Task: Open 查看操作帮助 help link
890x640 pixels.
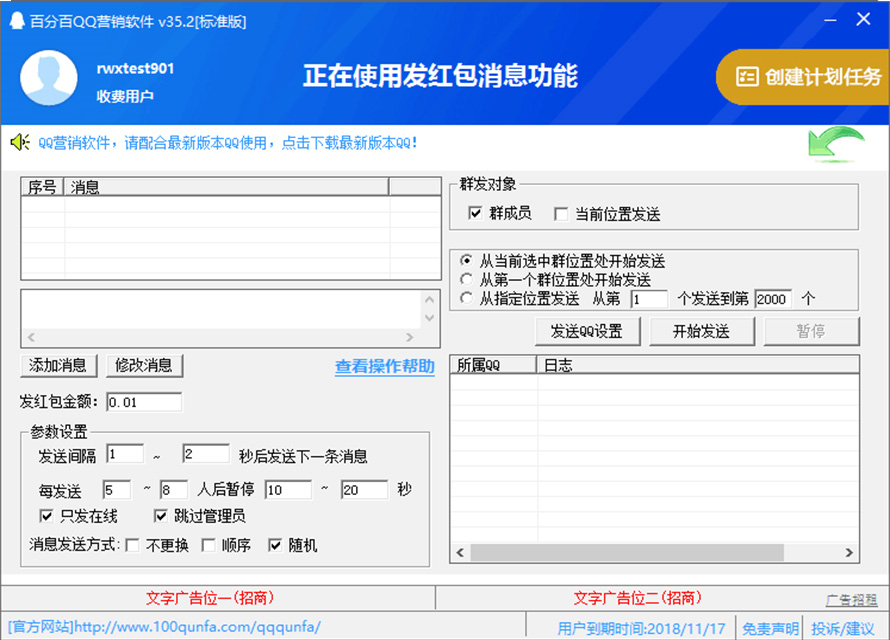Action: click(385, 367)
